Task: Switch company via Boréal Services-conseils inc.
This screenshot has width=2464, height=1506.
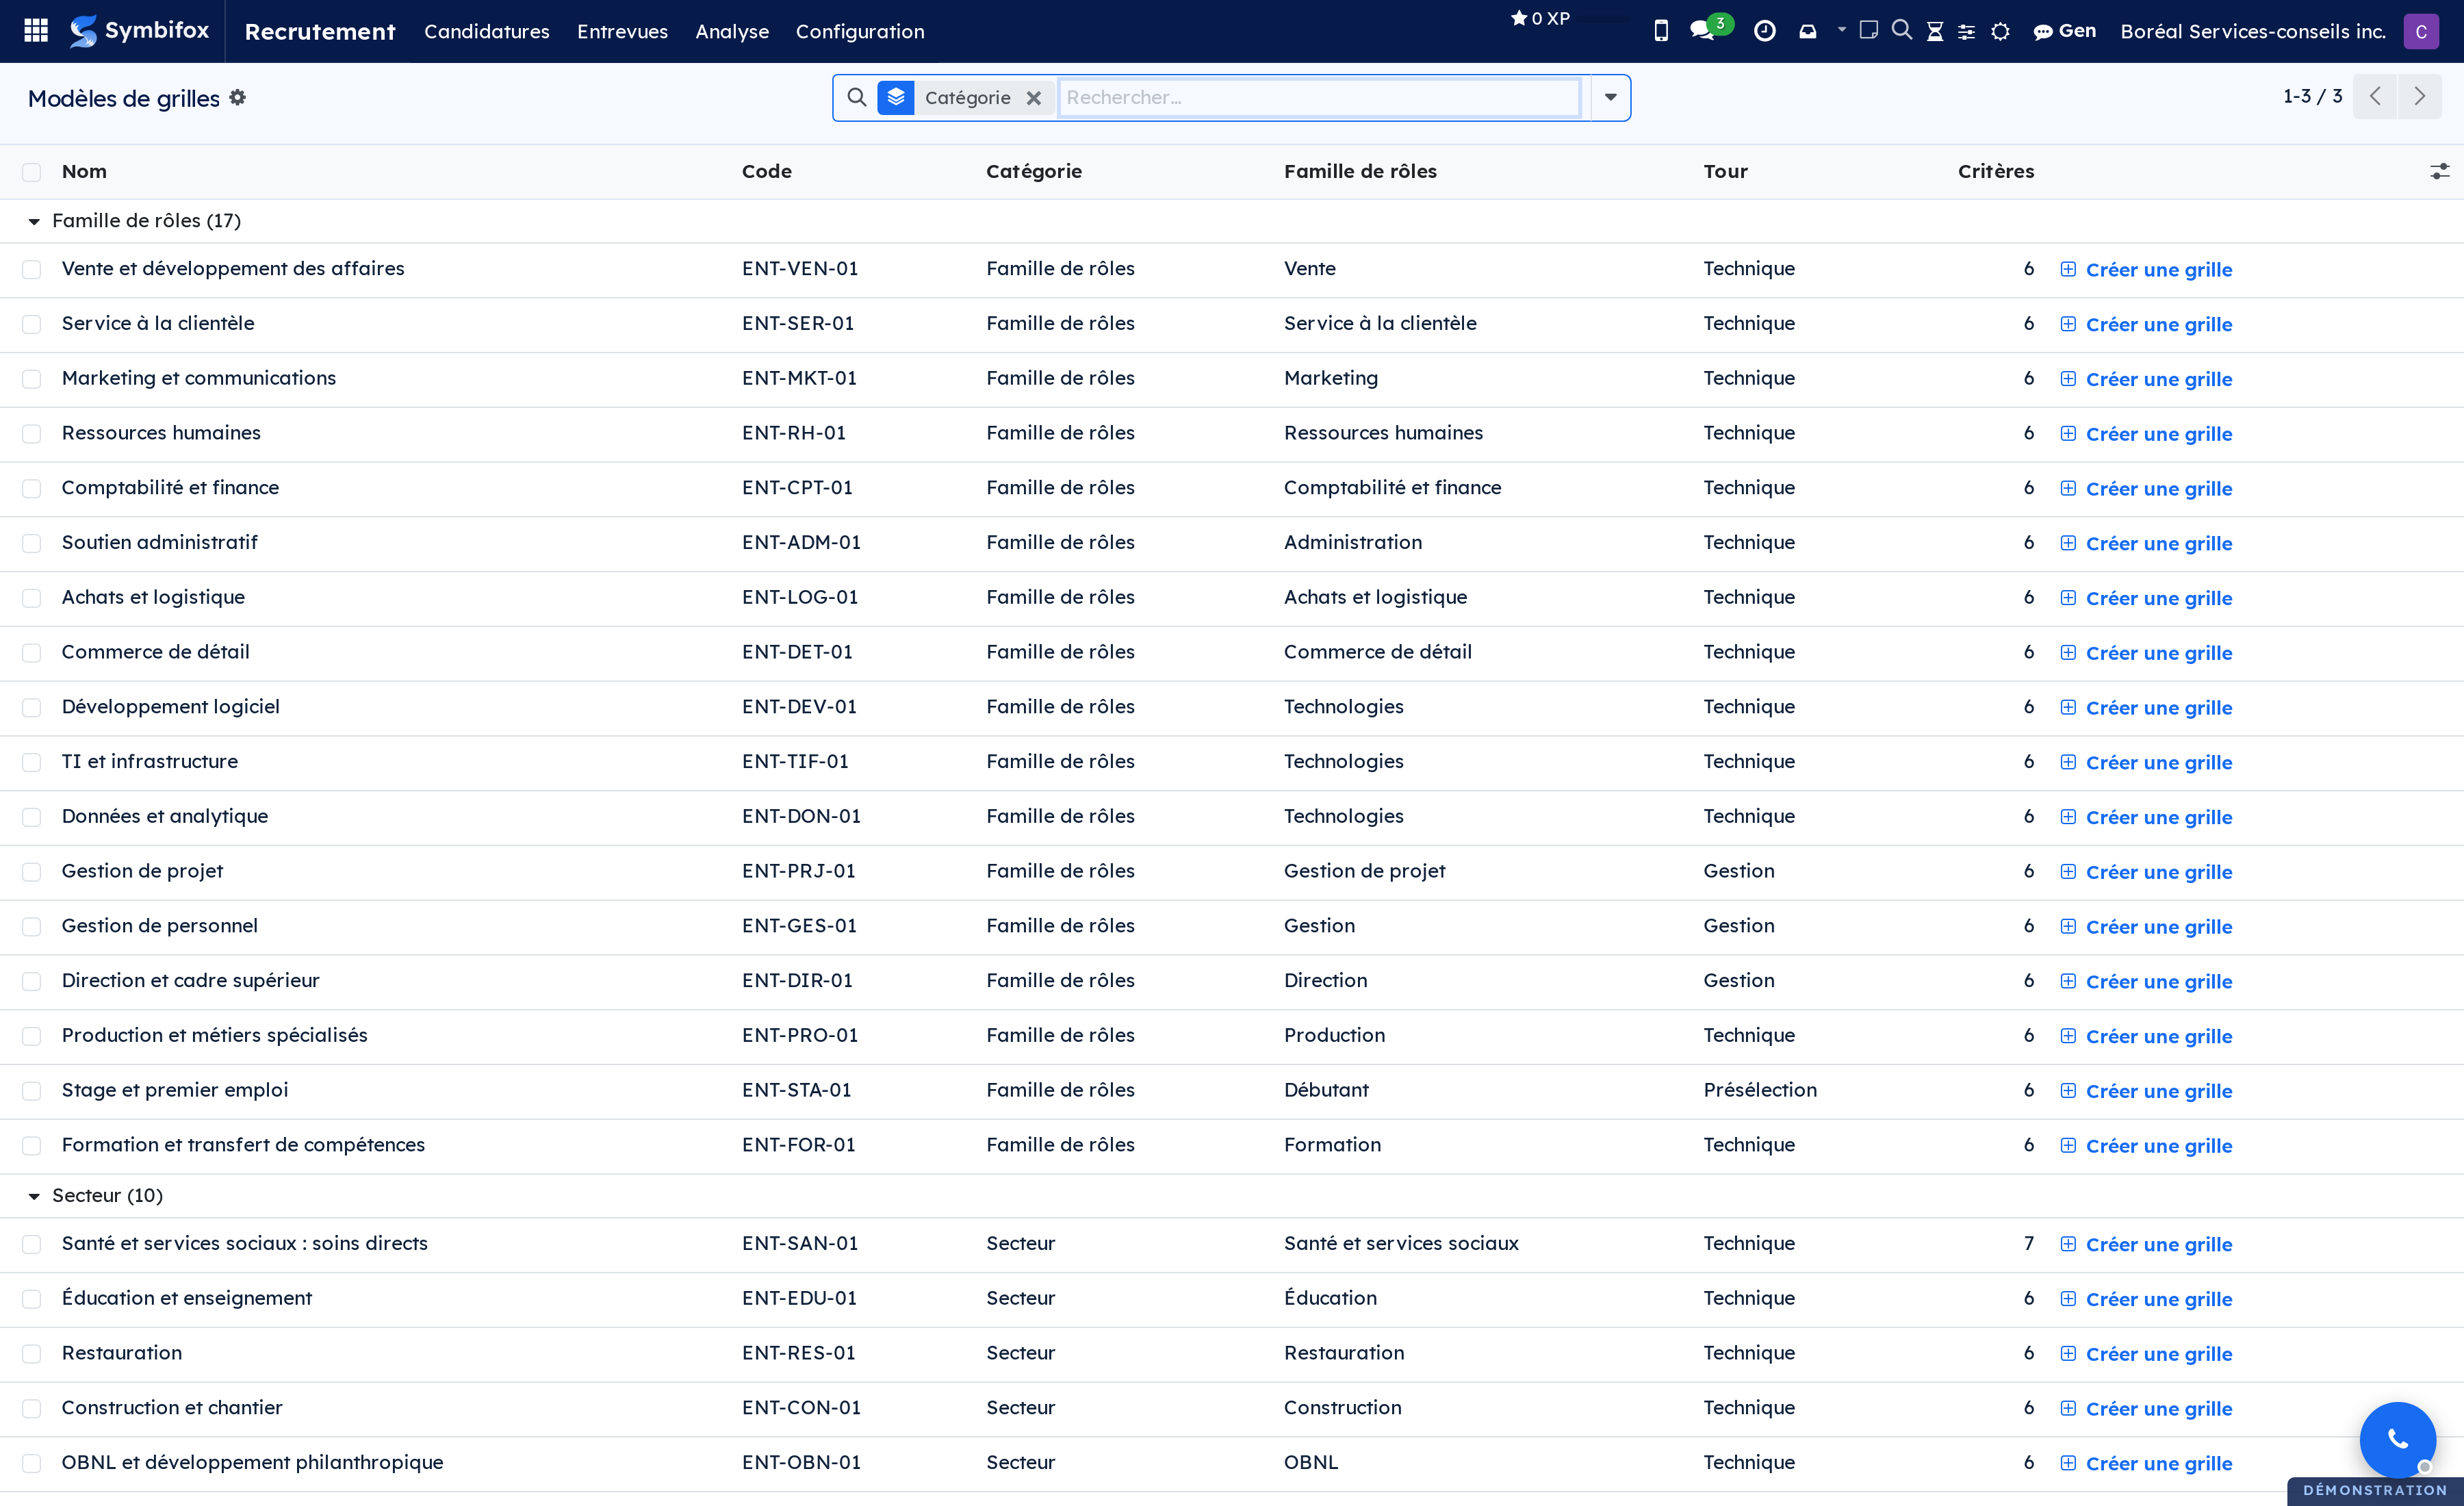Action: [x=2252, y=31]
